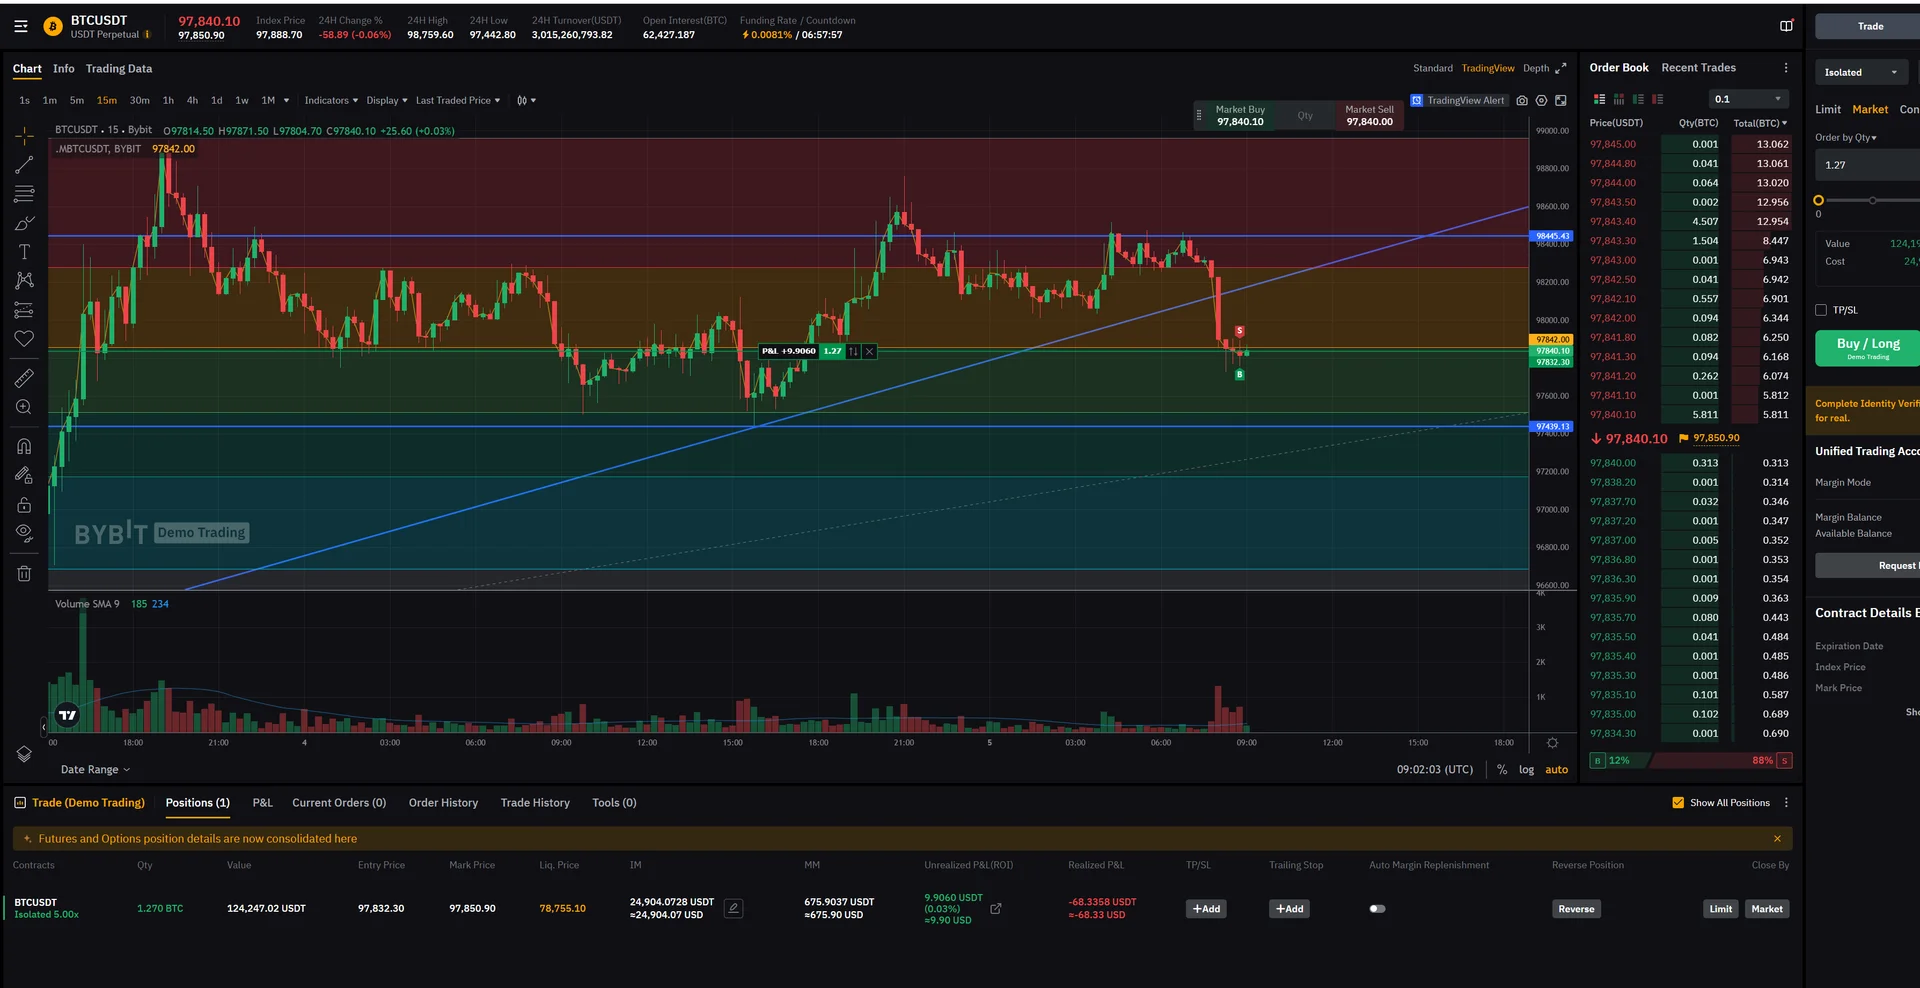Select the trend line drawing tool
Screen dimensions: 1920x988
coord(24,165)
